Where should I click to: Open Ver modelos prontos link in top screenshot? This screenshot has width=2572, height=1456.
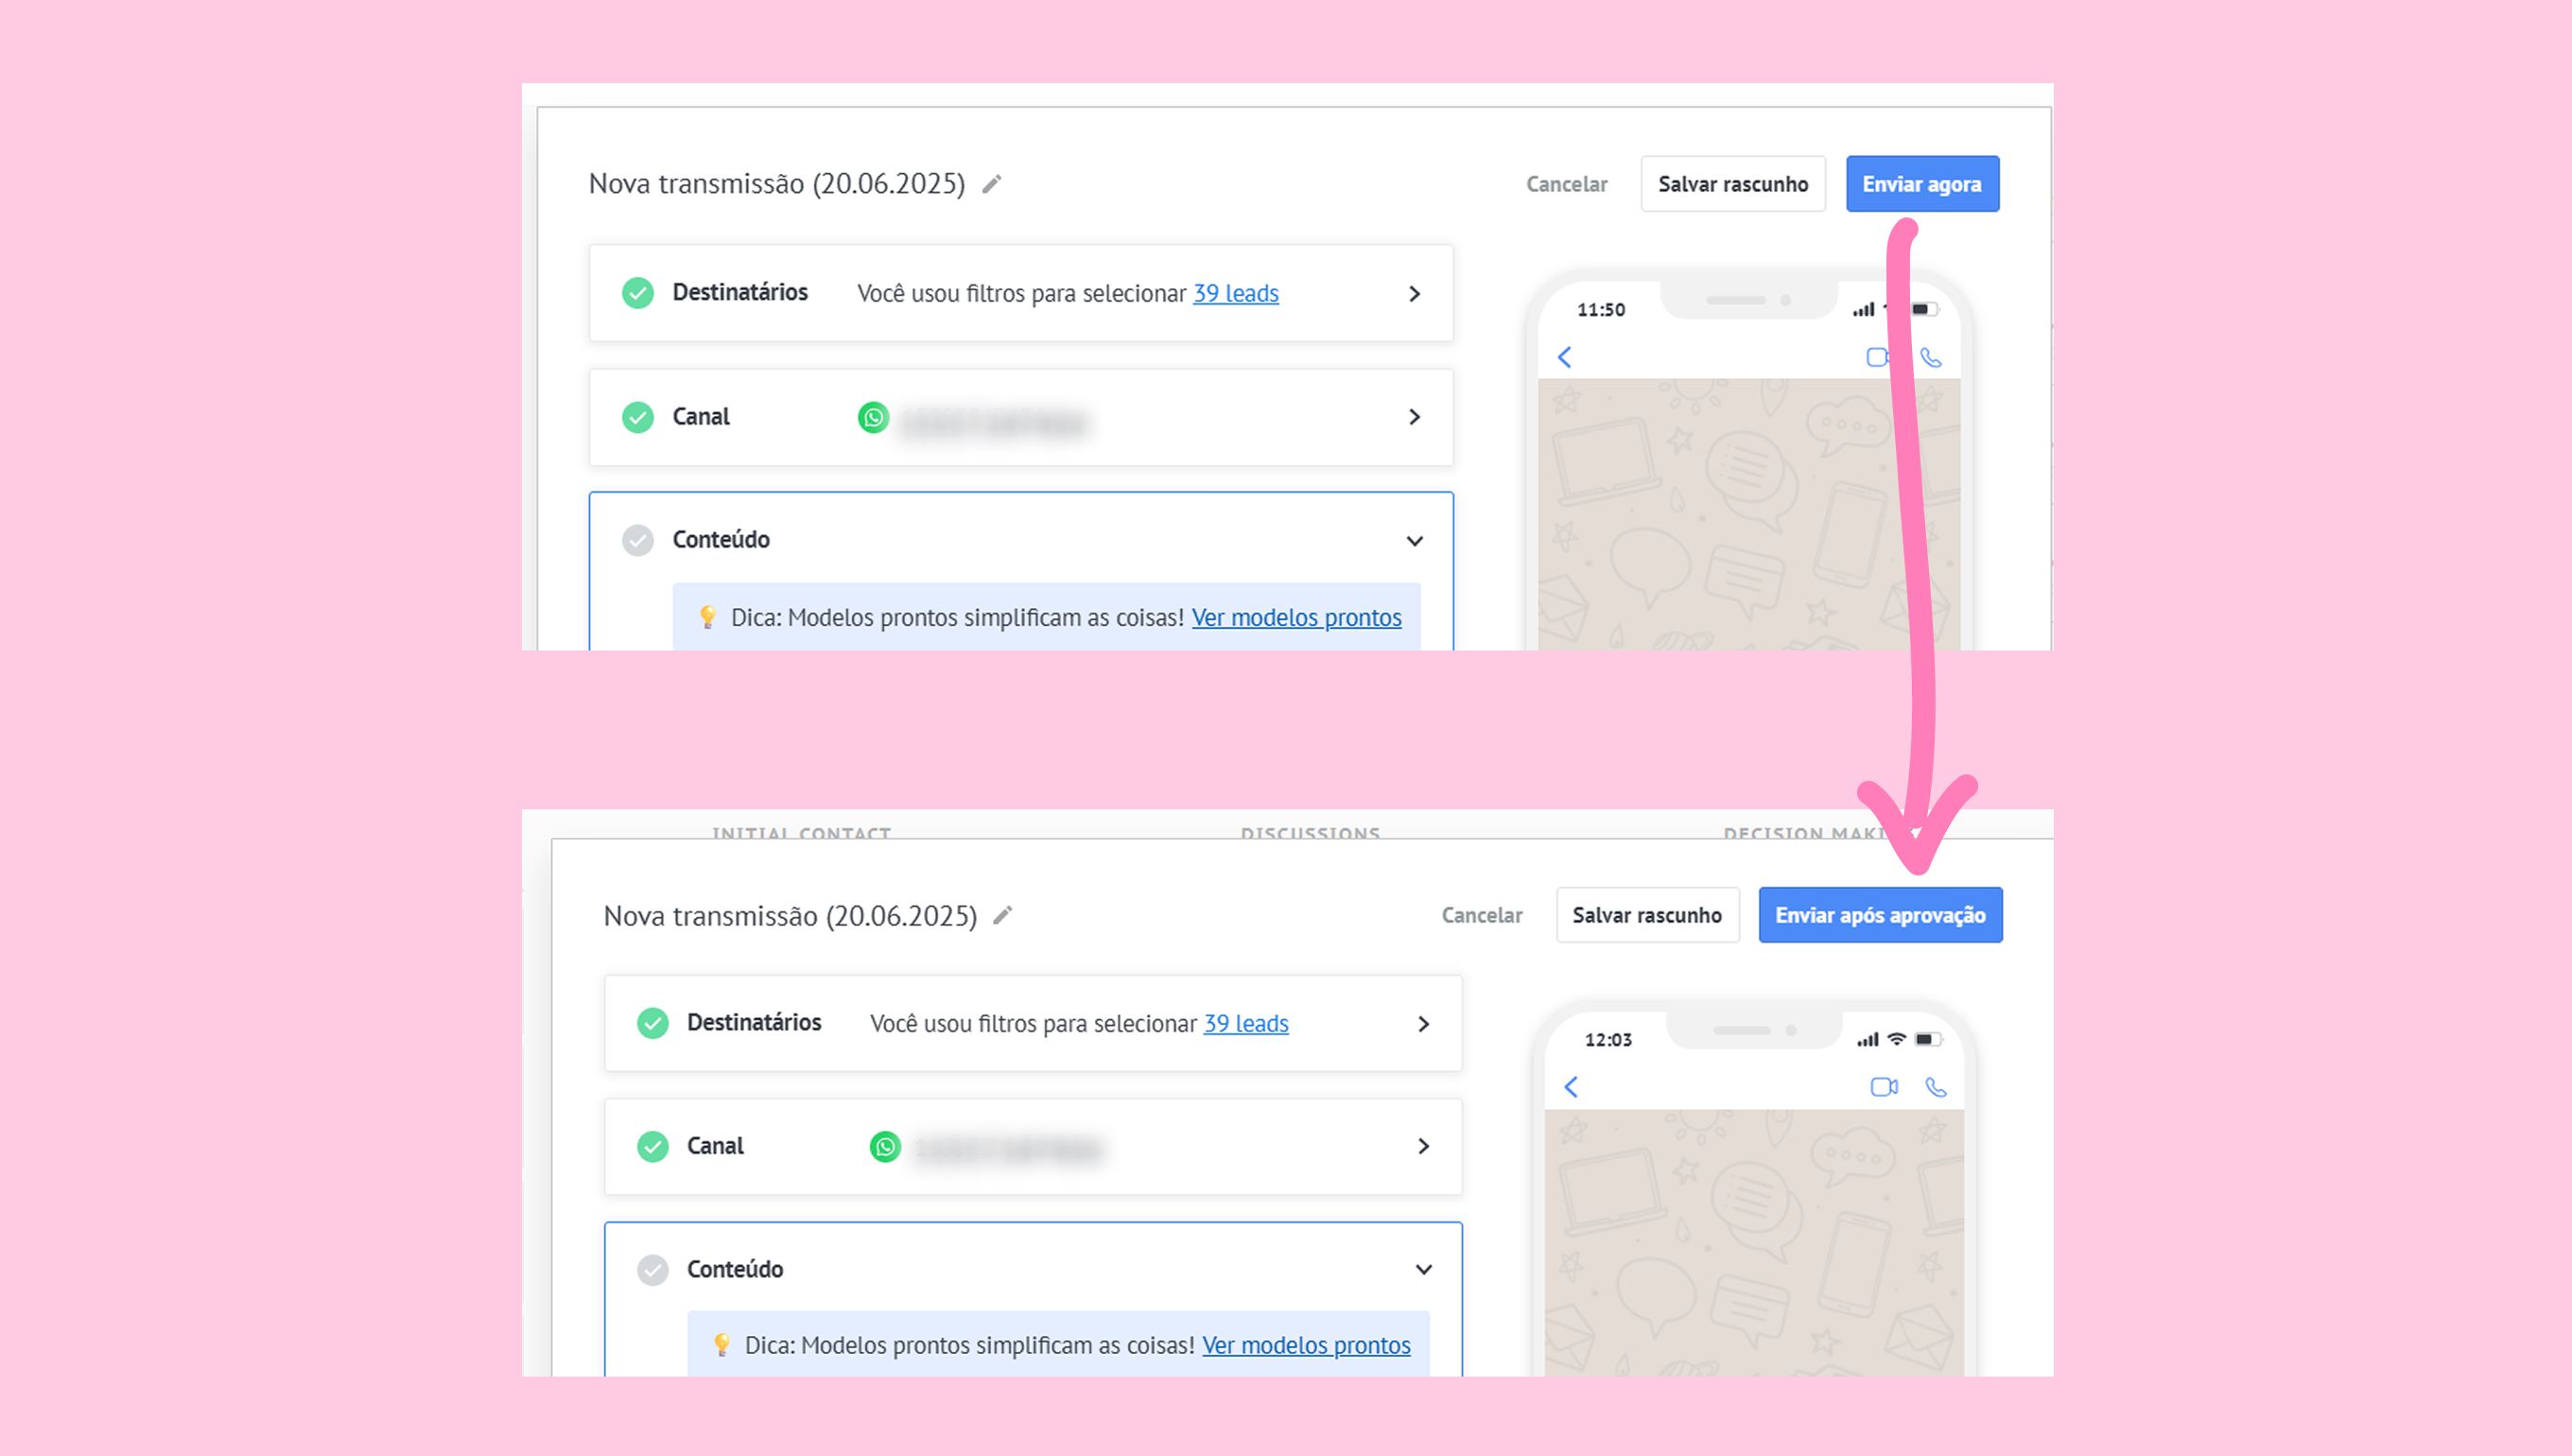pos(1296,617)
